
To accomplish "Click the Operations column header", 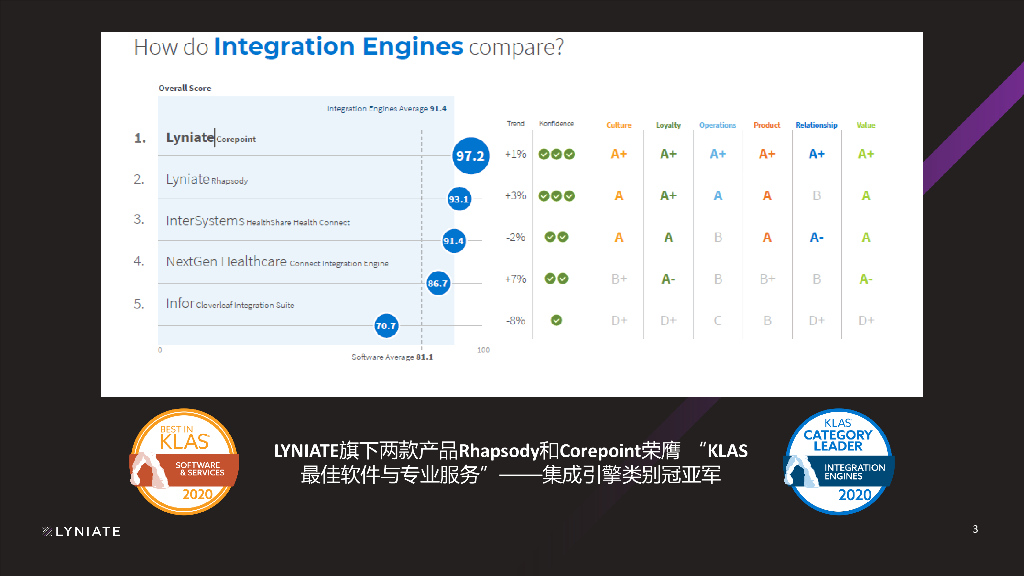I will tap(718, 125).
